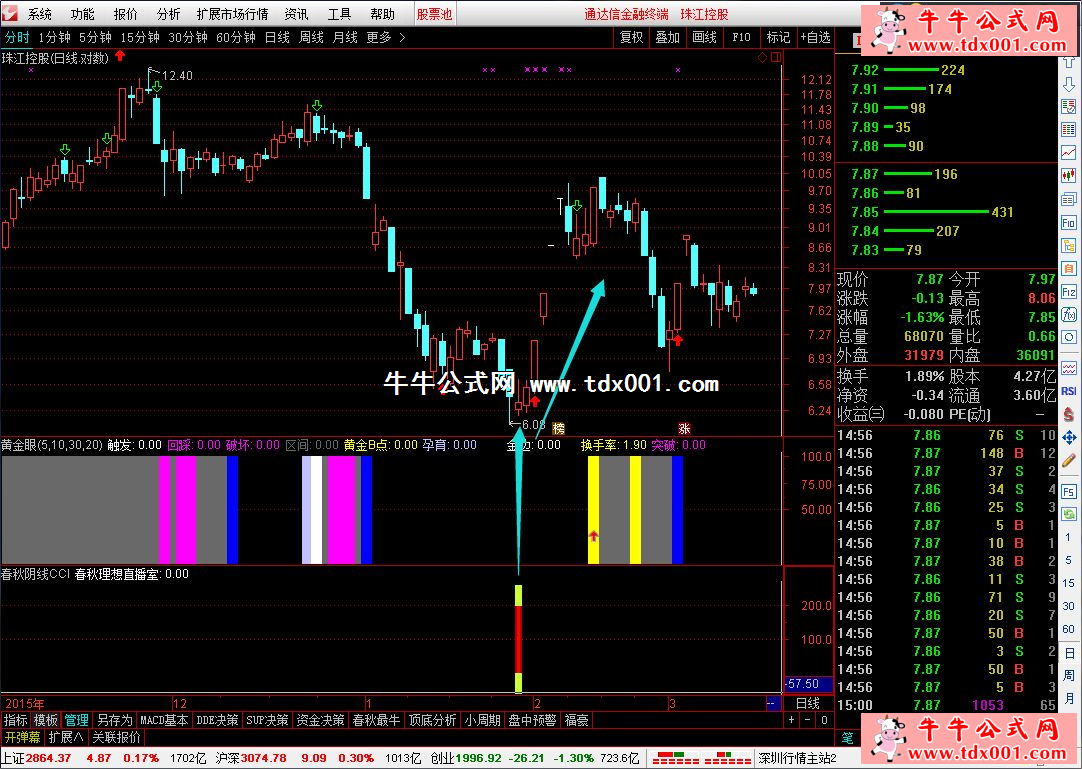Switch to 1-minute period in sidebar
This screenshot has height=769, width=1082.
pyautogui.click(x=1068, y=537)
